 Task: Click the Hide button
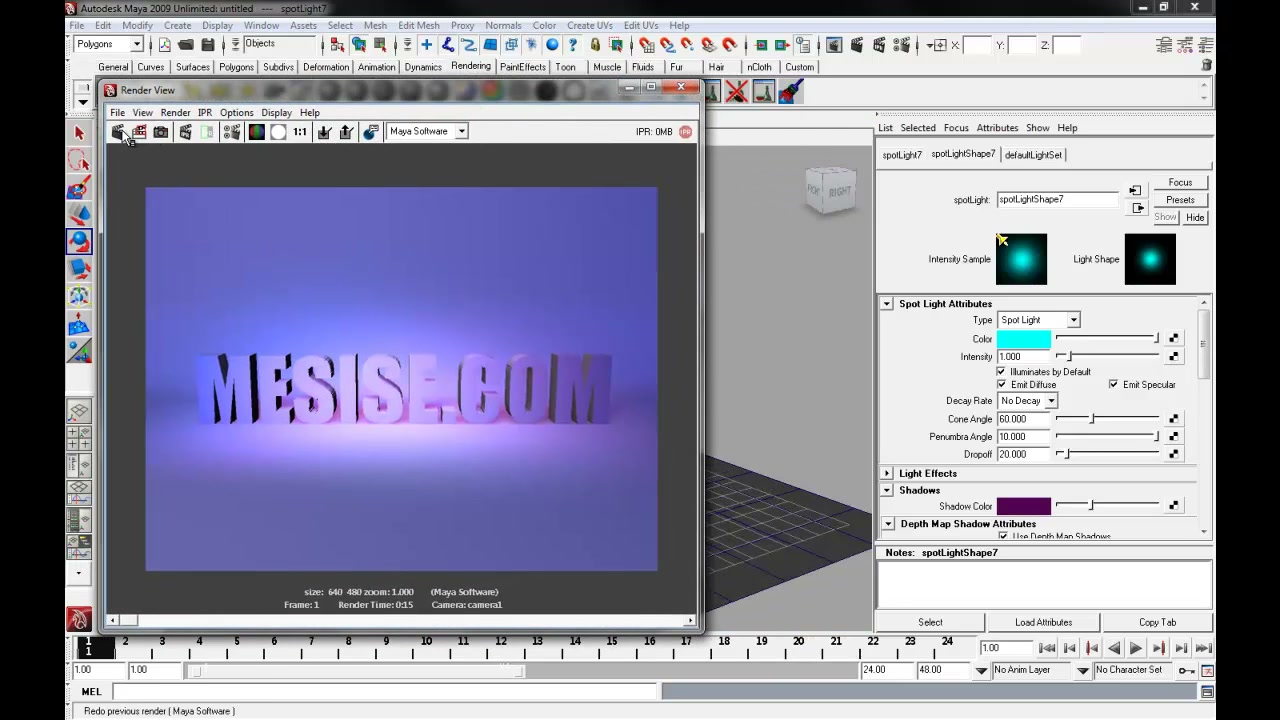(x=1195, y=217)
